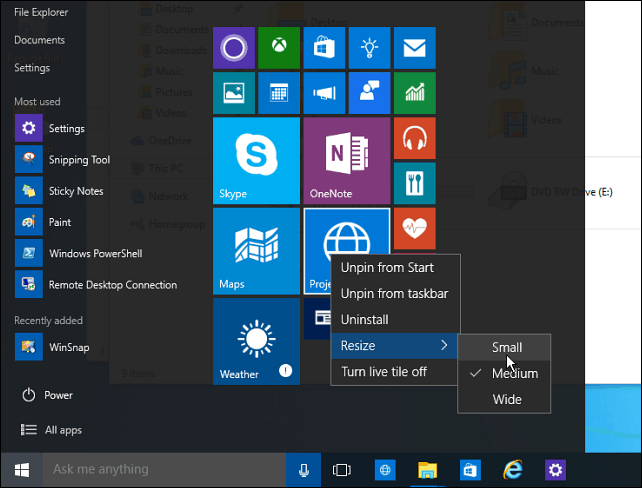Open the Cortana tile
The height and width of the screenshot is (488, 642).
tap(234, 48)
